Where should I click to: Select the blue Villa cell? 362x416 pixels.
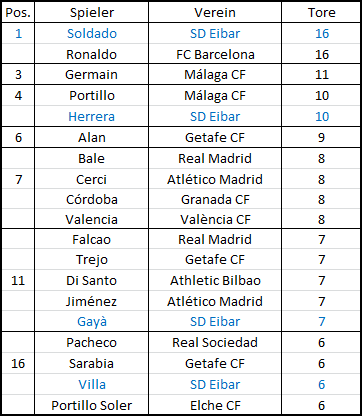[x=91, y=384]
